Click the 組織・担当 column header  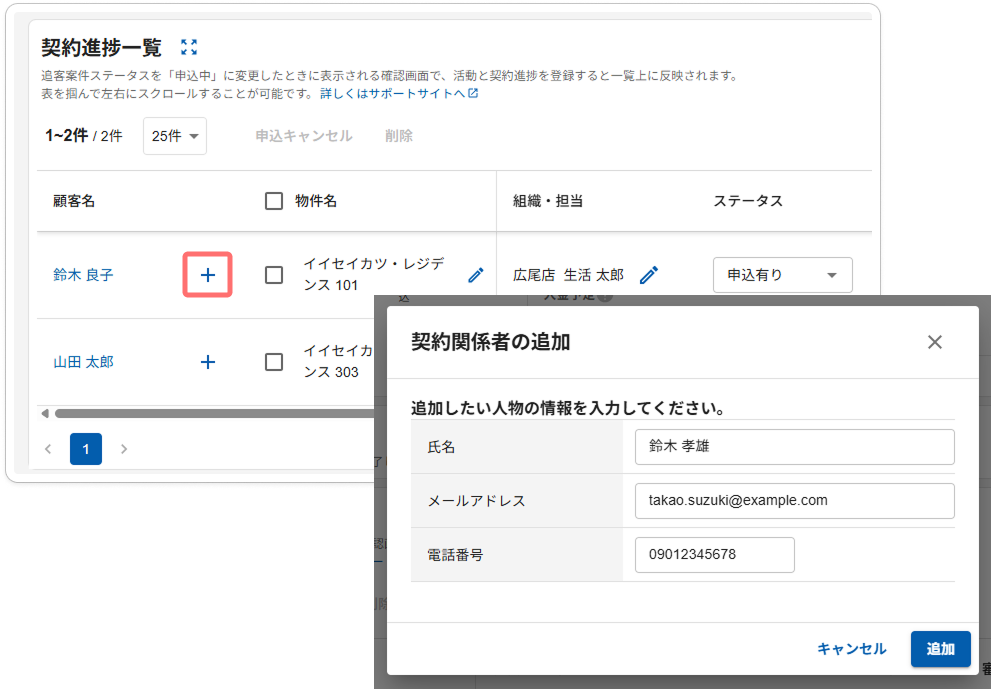(548, 201)
